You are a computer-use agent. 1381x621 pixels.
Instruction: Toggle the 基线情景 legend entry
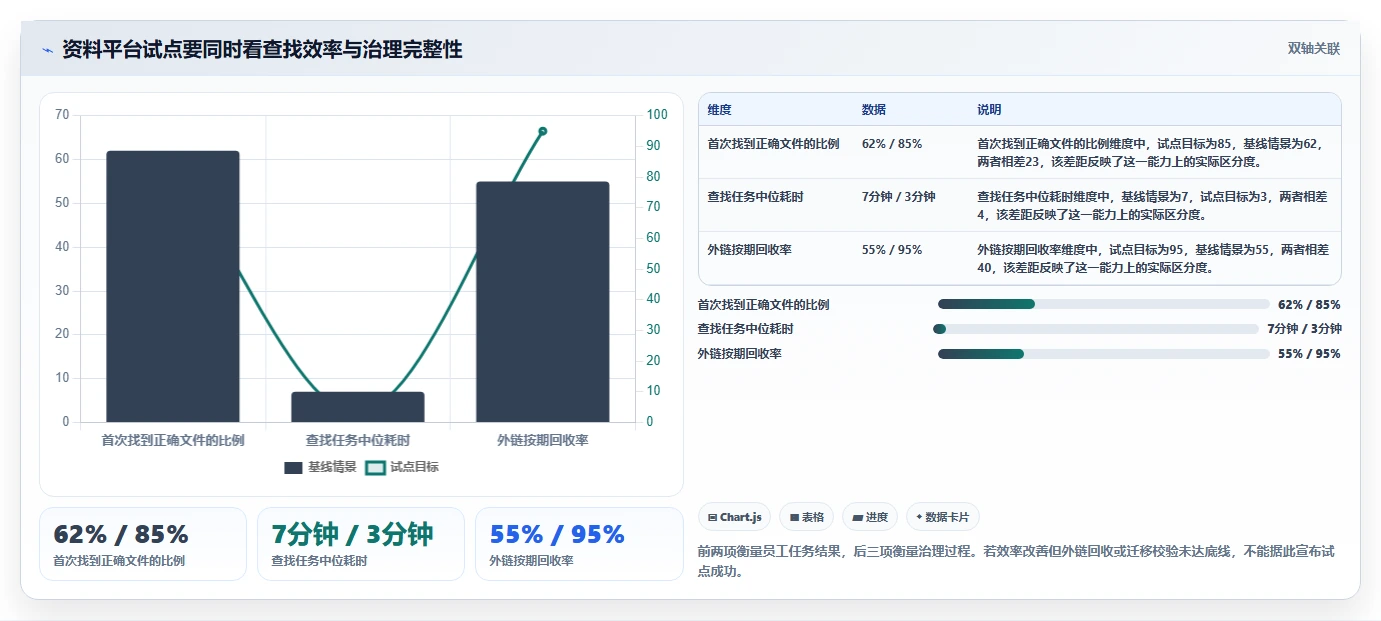pyautogui.click(x=320, y=467)
